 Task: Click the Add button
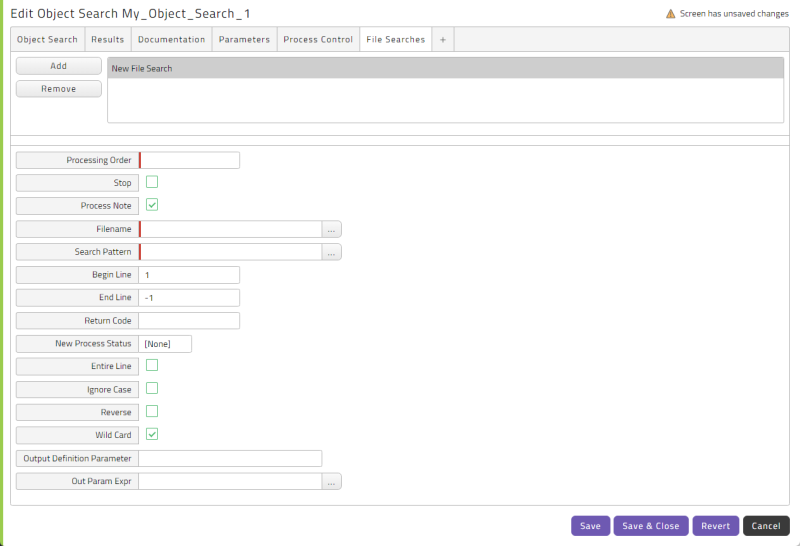(59, 66)
